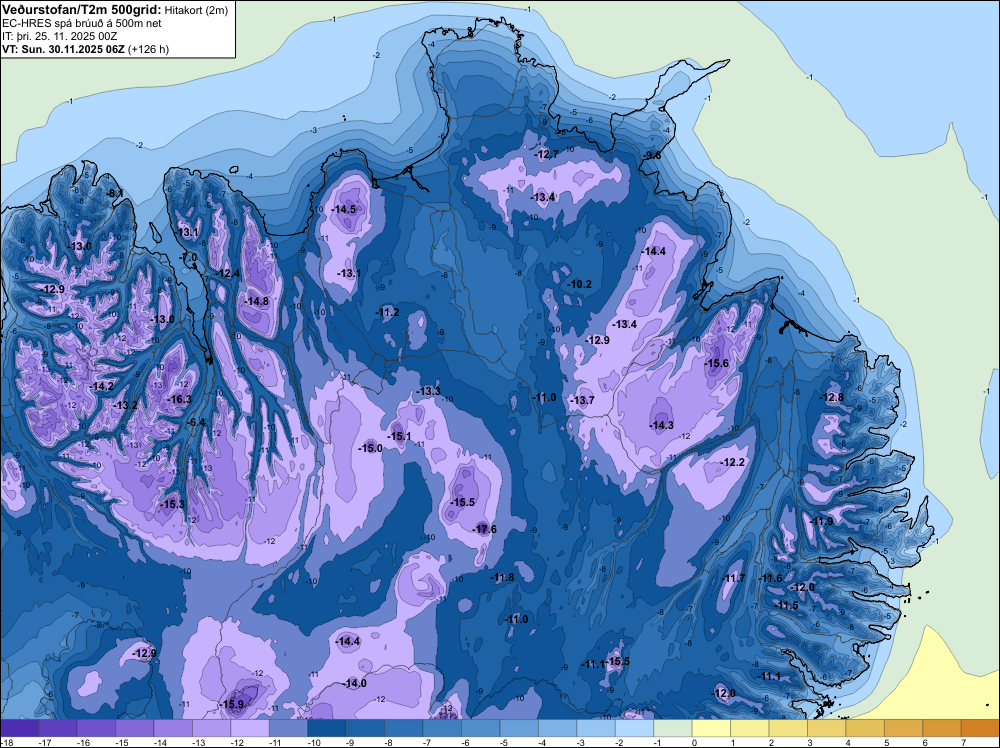Select the light green legend swatch labeled -1
This screenshot has height=748, width=1000.
coord(673,728)
